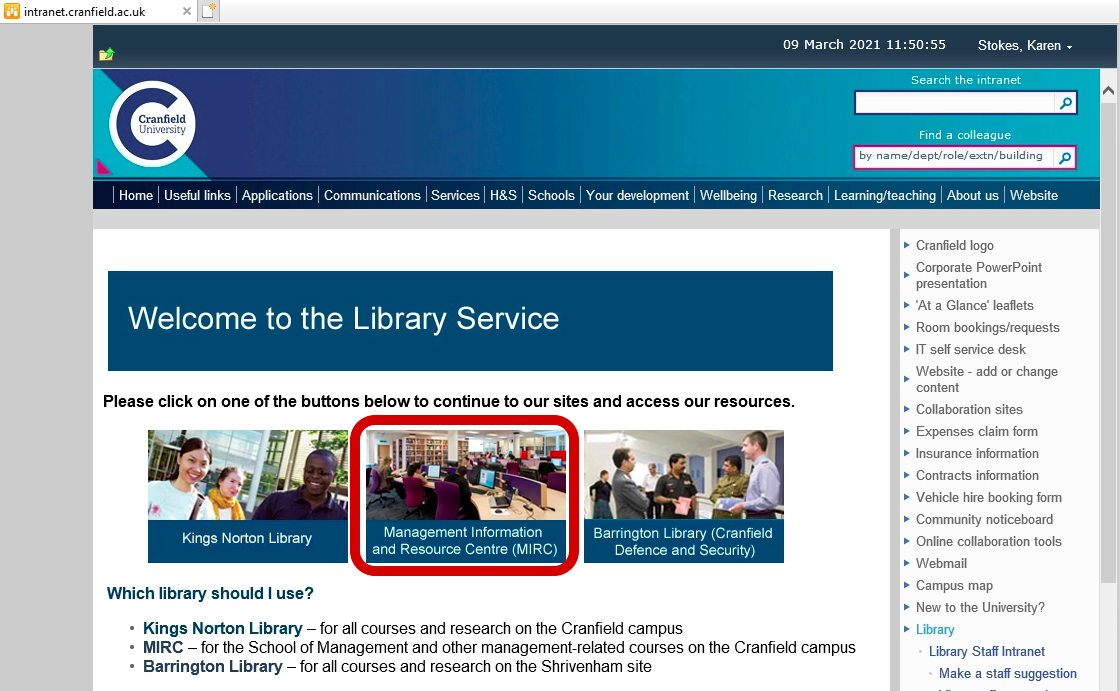
Task: Click the Barrington Library text link
Action: 213,666
